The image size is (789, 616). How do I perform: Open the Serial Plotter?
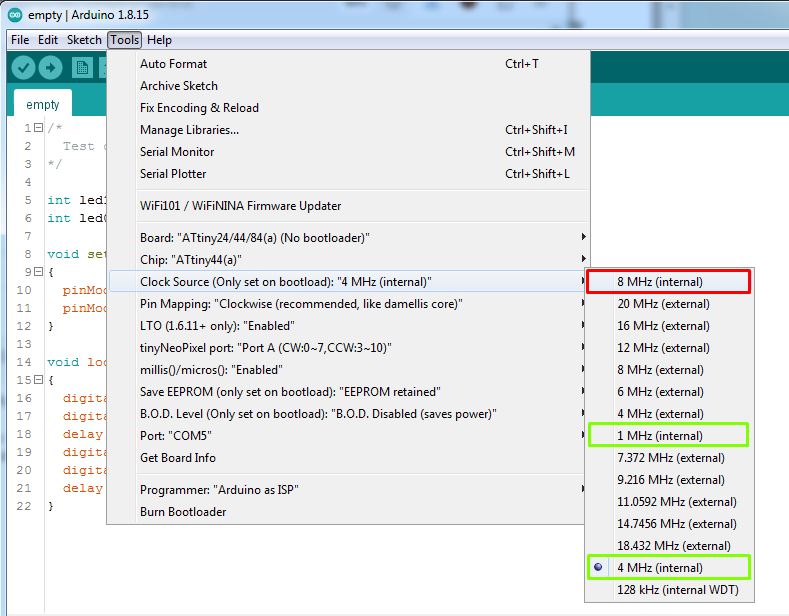click(x=348, y=174)
